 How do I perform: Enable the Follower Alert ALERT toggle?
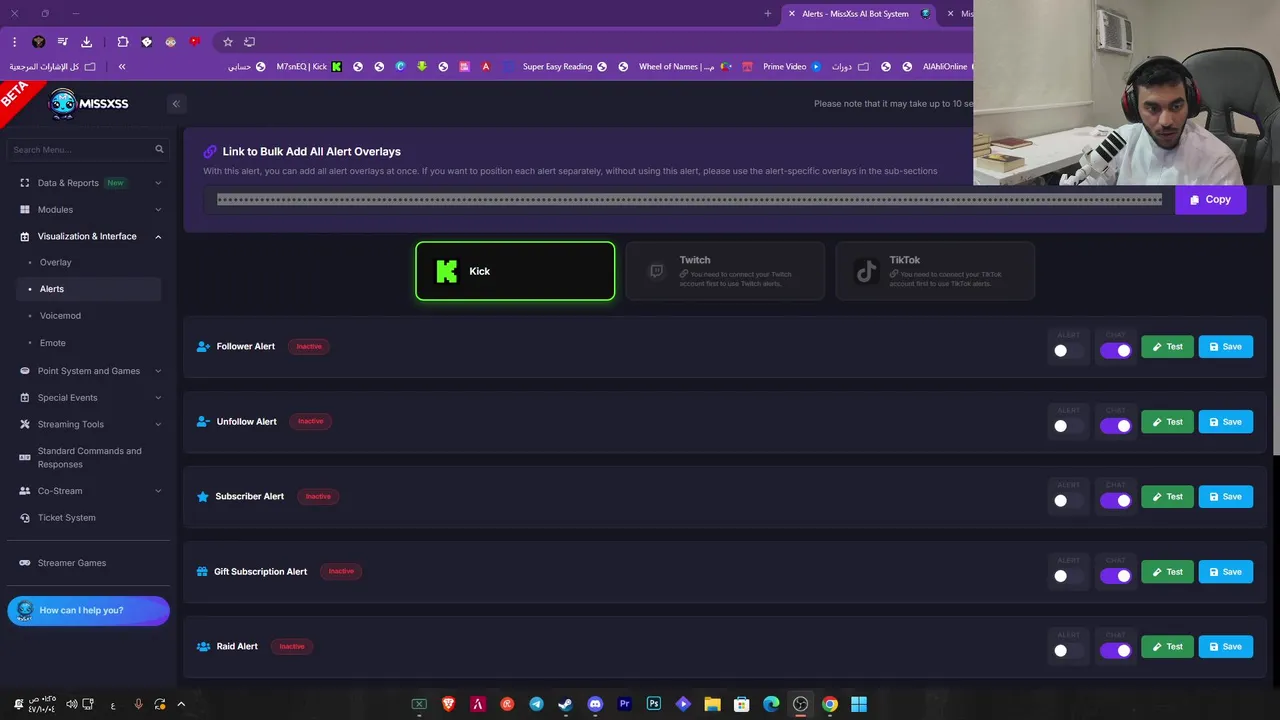pos(1069,351)
